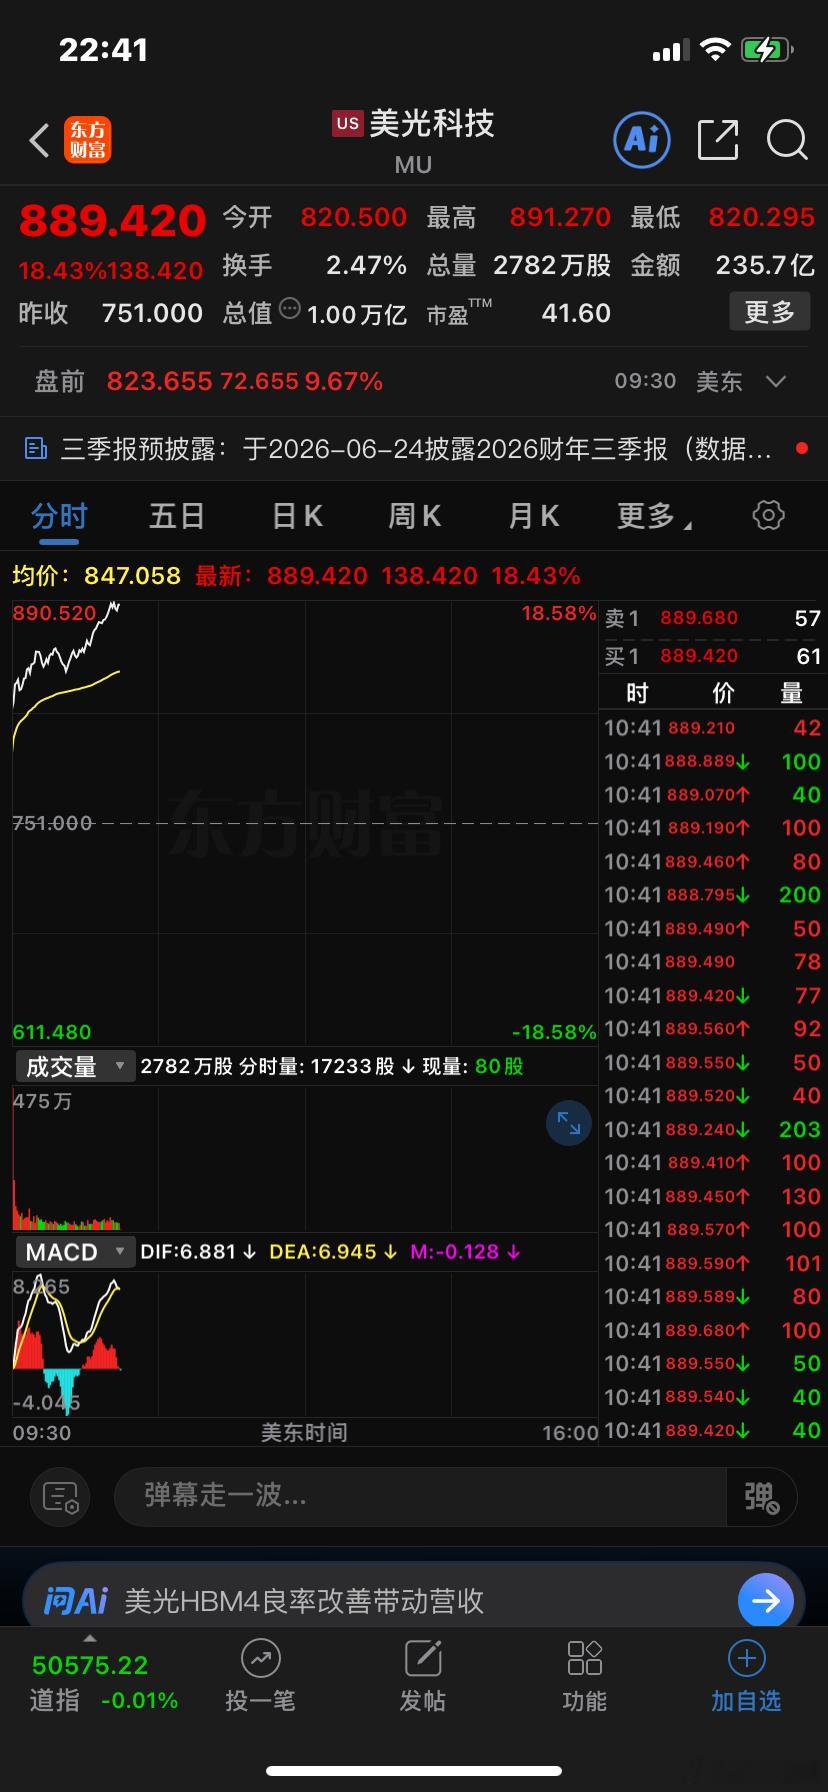828x1792 pixels.
Task: Send the 问Ai query with the arrow
Action: click(x=766, y=1601)
